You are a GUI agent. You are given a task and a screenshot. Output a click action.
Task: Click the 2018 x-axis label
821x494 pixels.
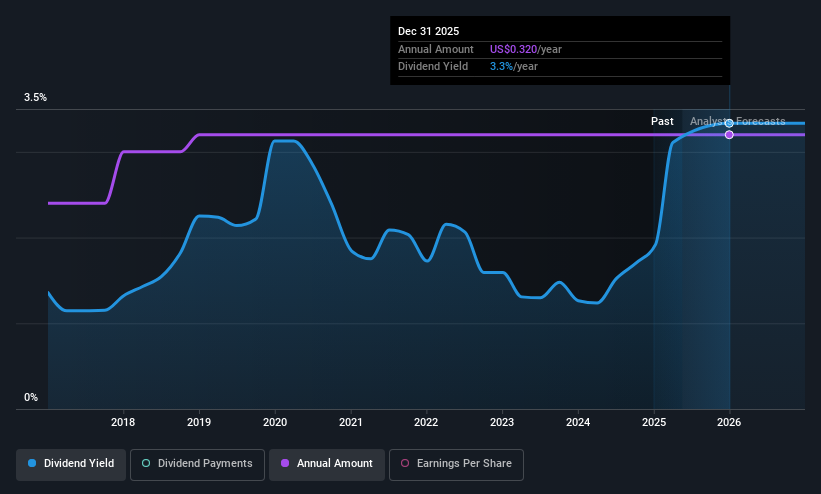[123, 422]
